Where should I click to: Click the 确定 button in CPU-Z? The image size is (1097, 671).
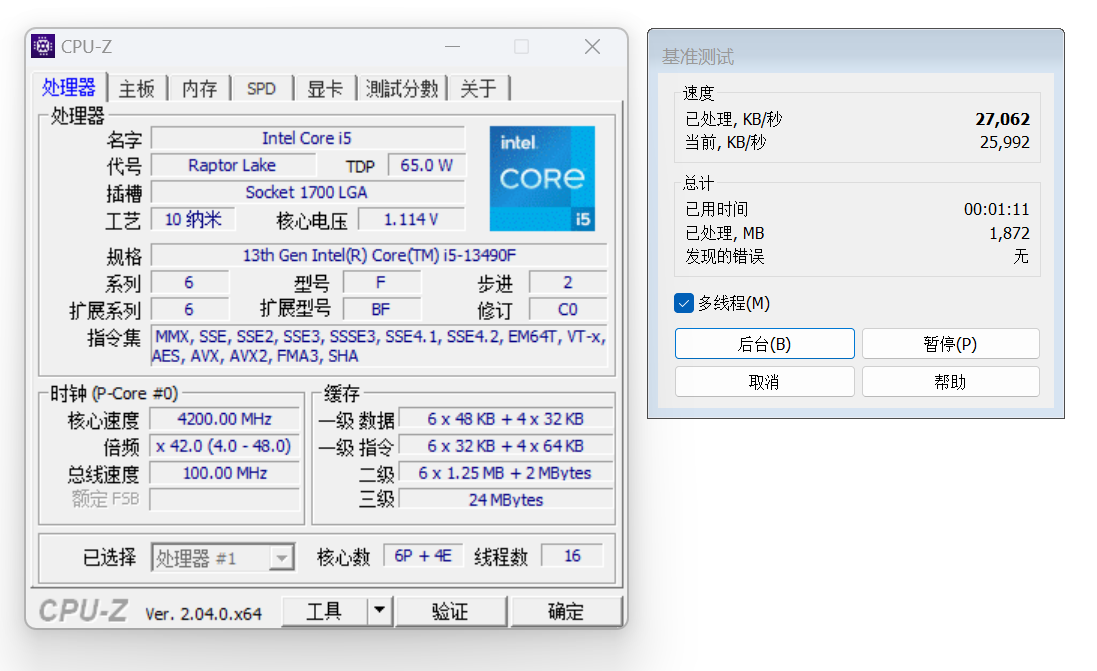click(x=566, y=611)
